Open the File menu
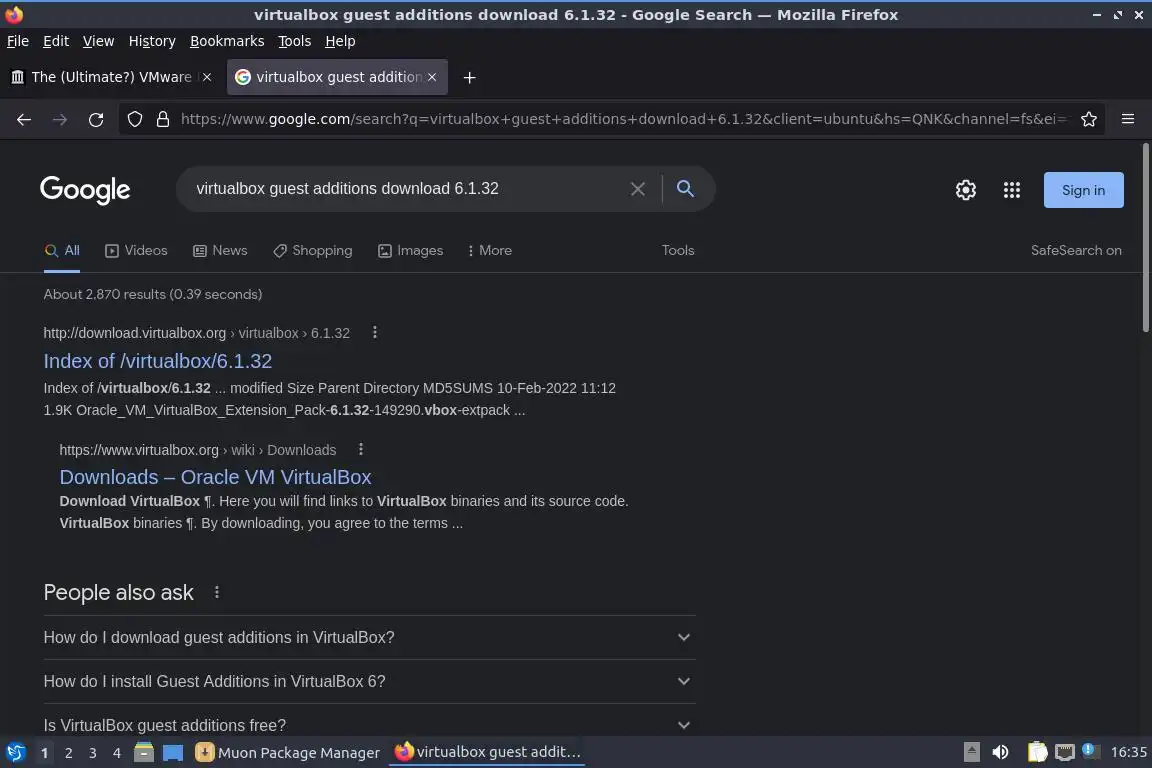The image size is (1152, 768). tap(18, 41)
